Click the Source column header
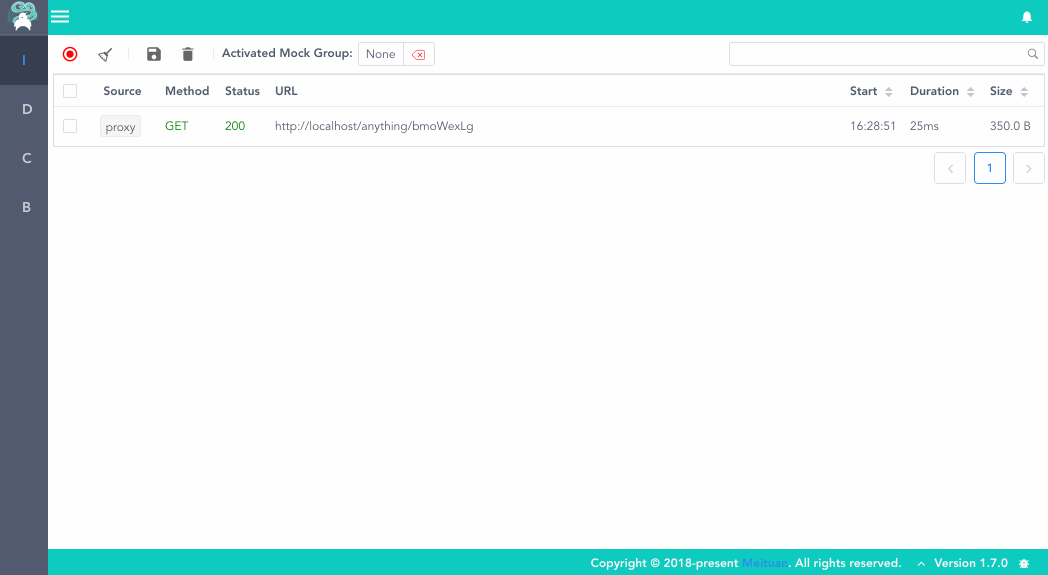1048x575 pixels. [x=122, y=91]
